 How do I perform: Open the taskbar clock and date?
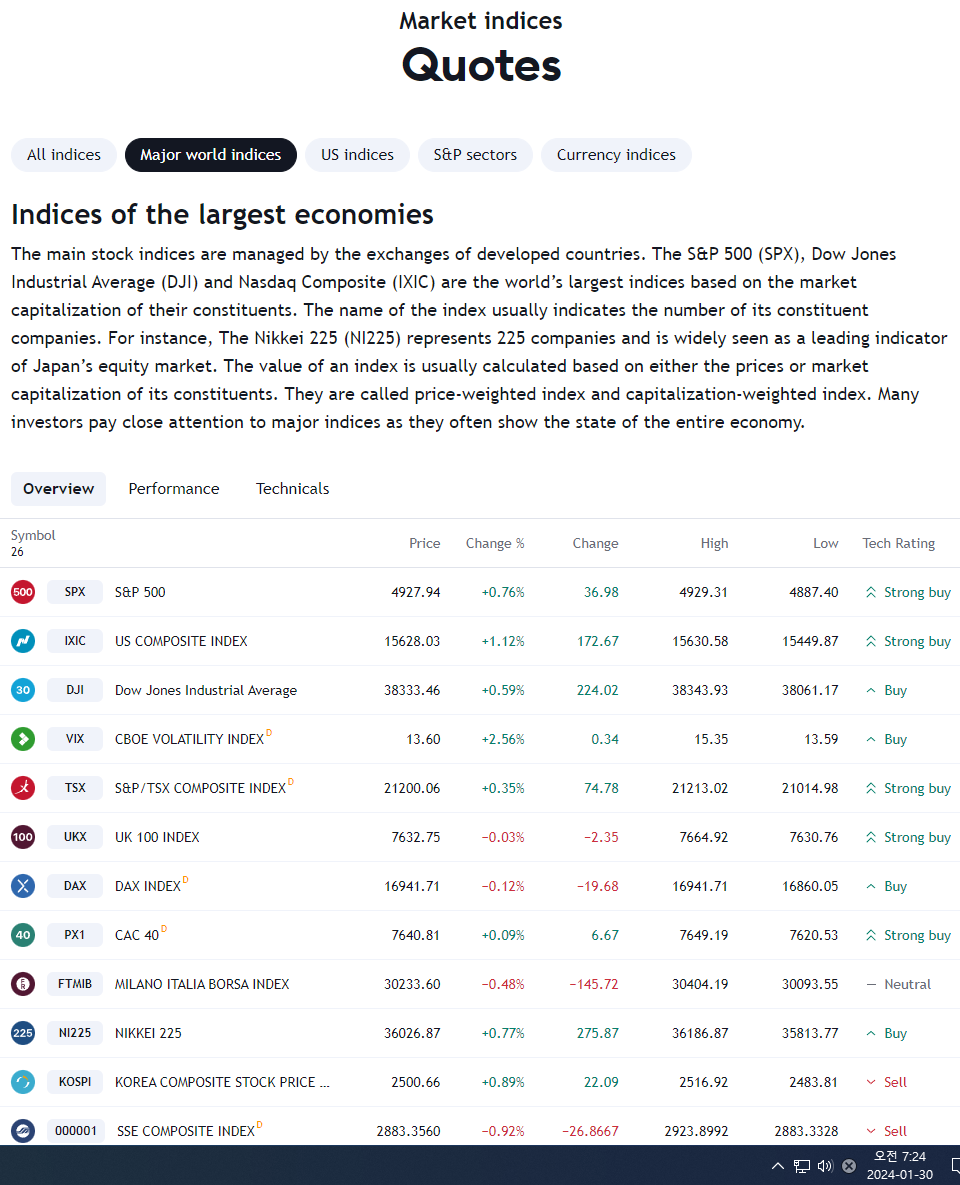click(900, 1165)
